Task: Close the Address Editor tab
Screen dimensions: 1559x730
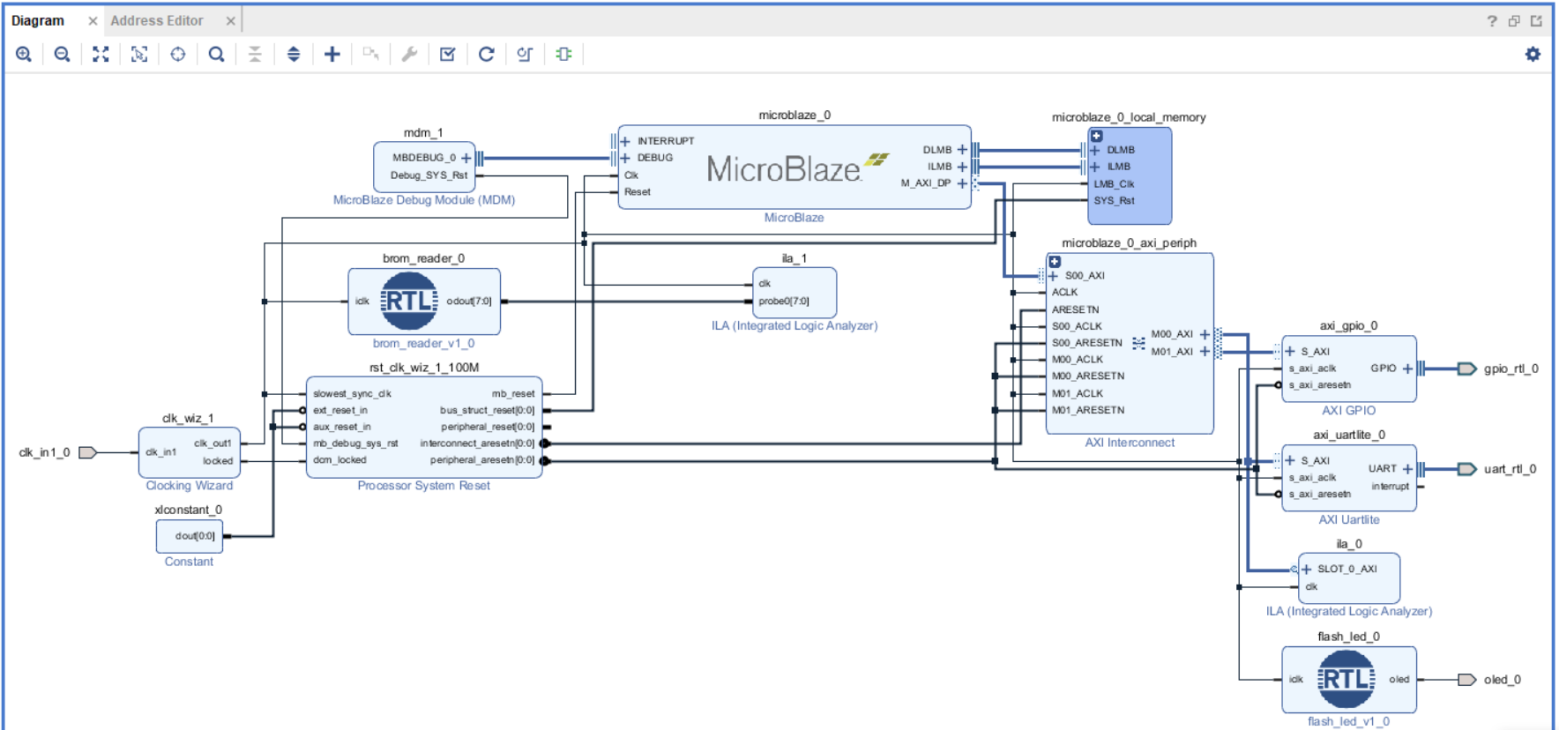Action: [231, 21]
